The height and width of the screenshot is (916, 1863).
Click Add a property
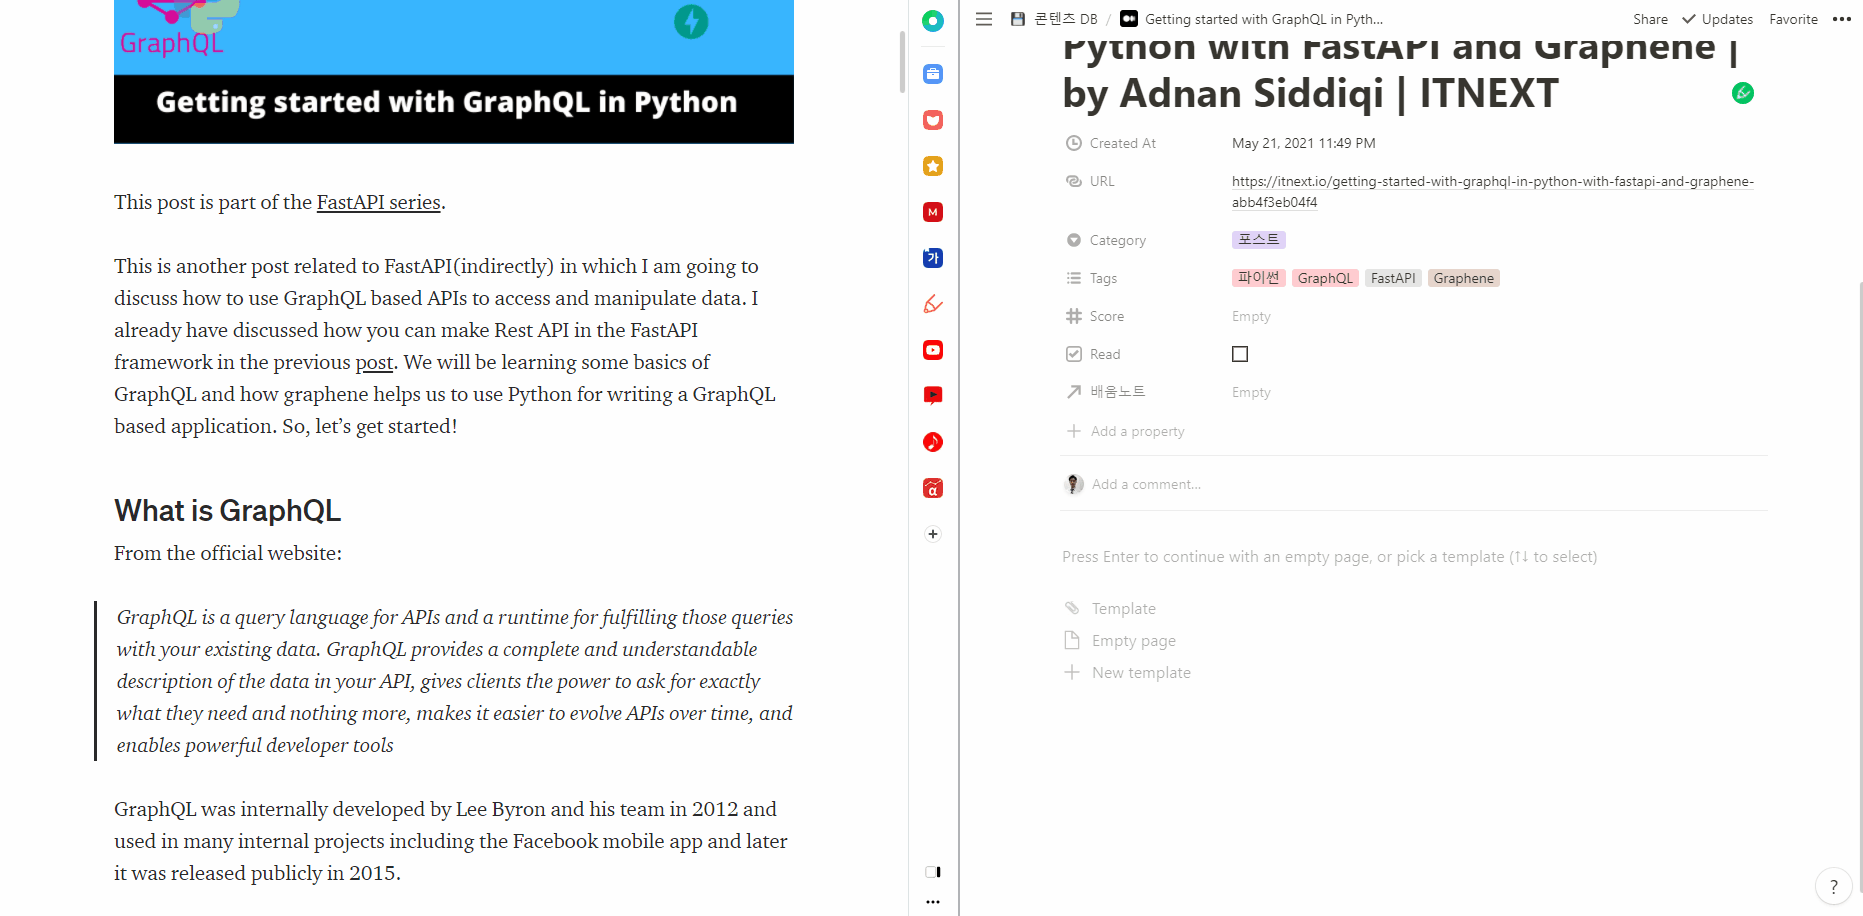click(1126, 431)
